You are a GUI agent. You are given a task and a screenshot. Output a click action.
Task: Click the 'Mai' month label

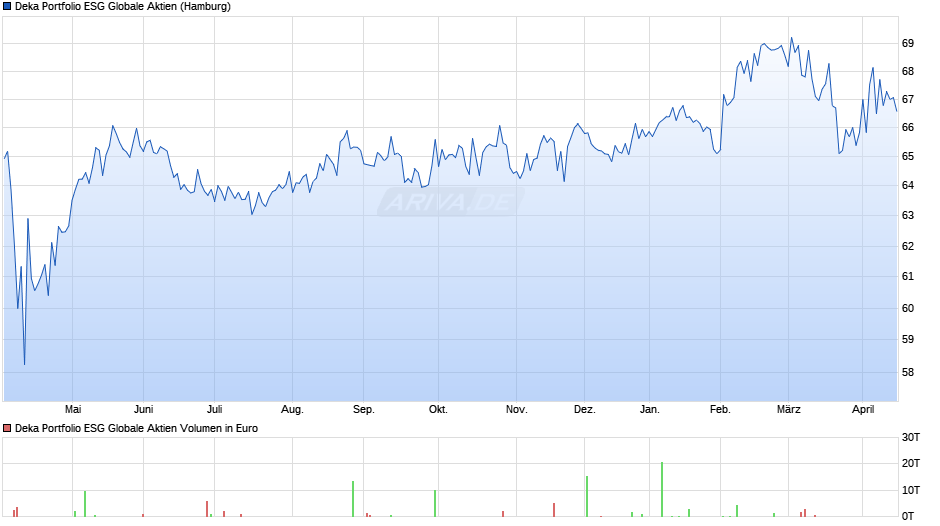pos(73,409)
